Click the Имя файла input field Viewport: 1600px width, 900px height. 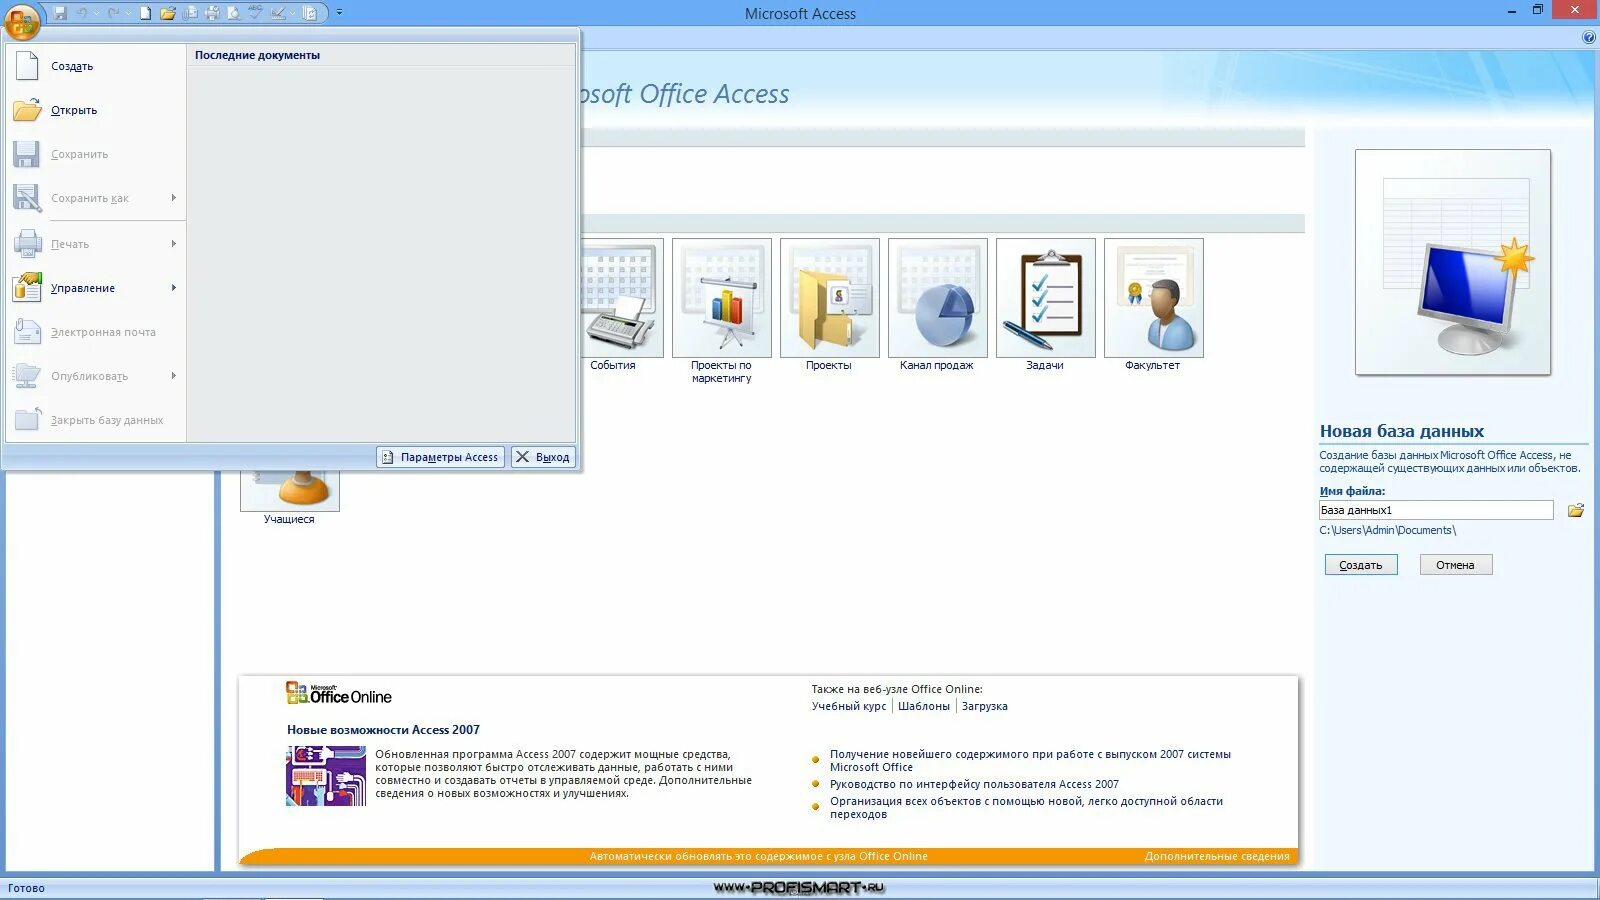point(1436,510)
